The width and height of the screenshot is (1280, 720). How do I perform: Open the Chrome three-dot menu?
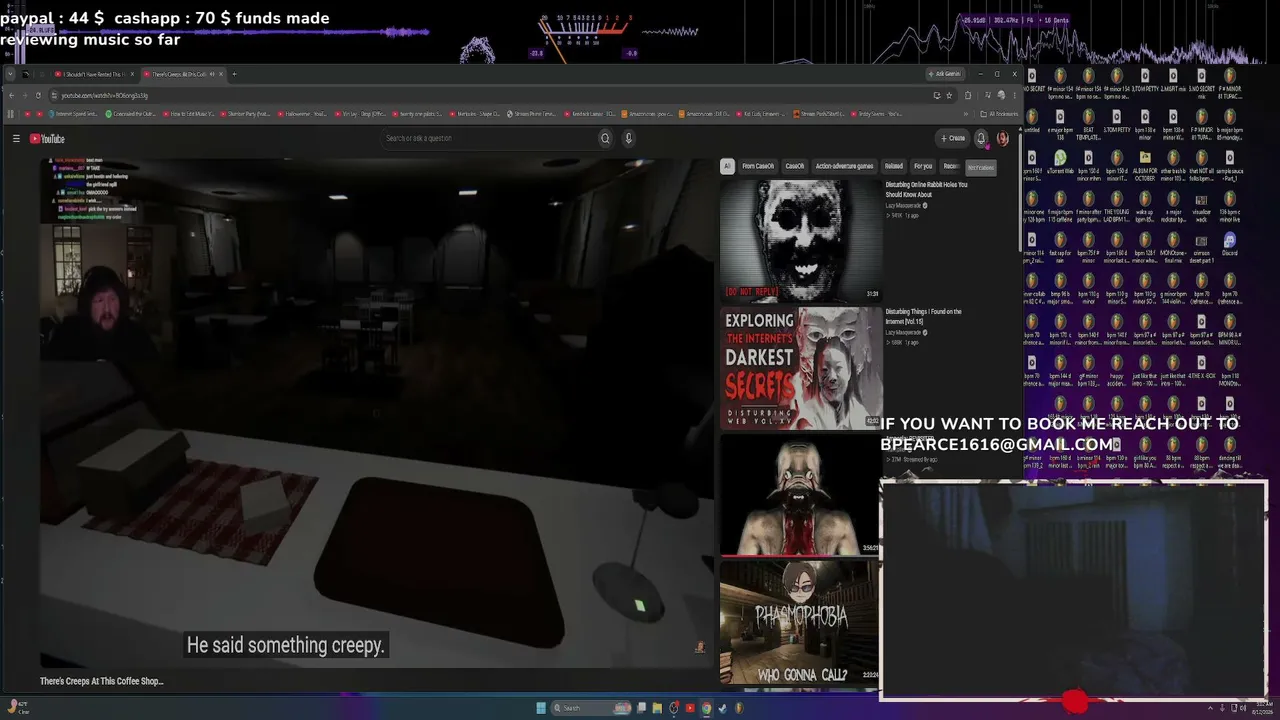pyautogui.click(x=1013, y=96)
